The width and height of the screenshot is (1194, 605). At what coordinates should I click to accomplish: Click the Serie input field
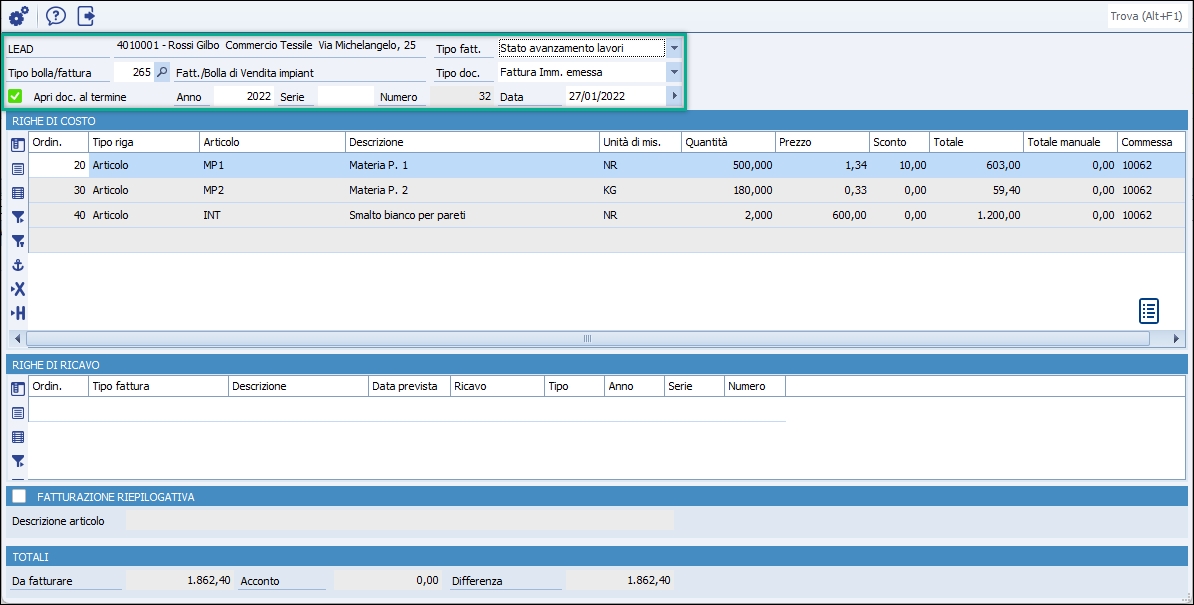click(x=344, y=97)
